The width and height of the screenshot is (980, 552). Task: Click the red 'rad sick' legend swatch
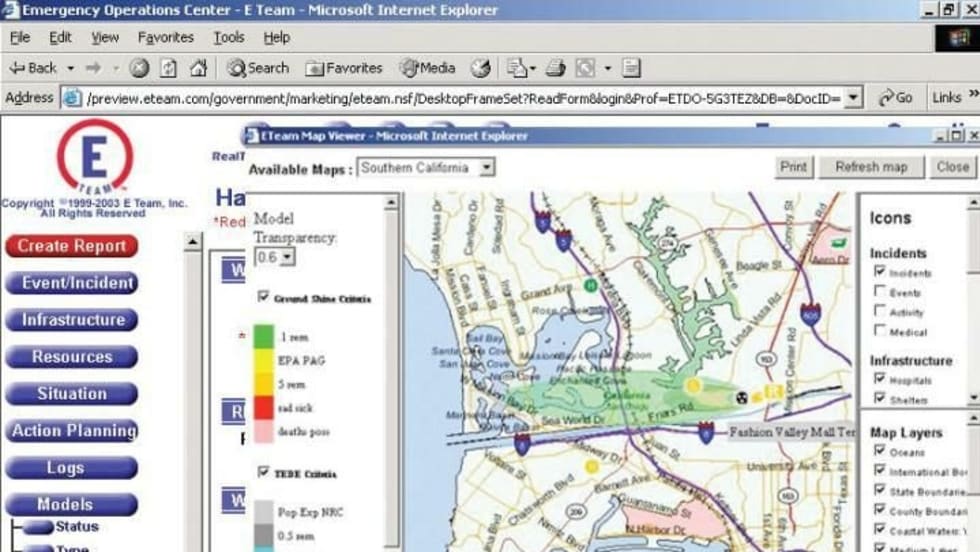263,409
